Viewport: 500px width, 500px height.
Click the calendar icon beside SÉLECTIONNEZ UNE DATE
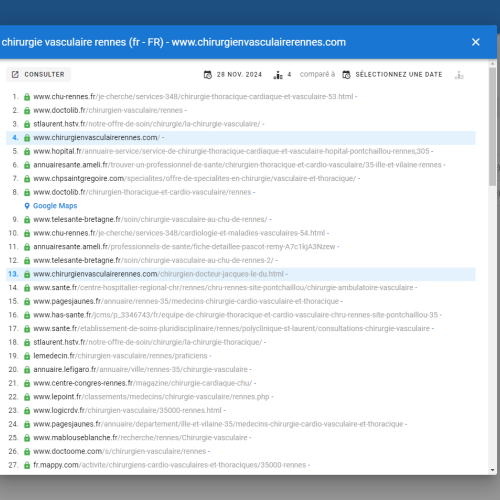346,75
